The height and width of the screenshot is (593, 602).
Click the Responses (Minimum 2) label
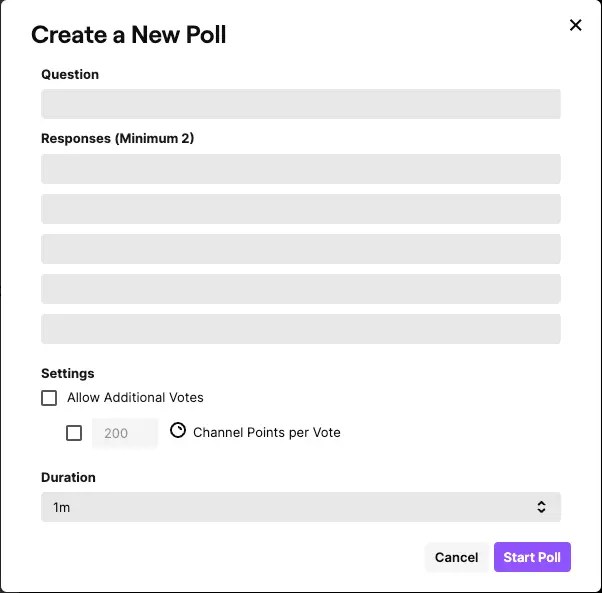(117, 138)
